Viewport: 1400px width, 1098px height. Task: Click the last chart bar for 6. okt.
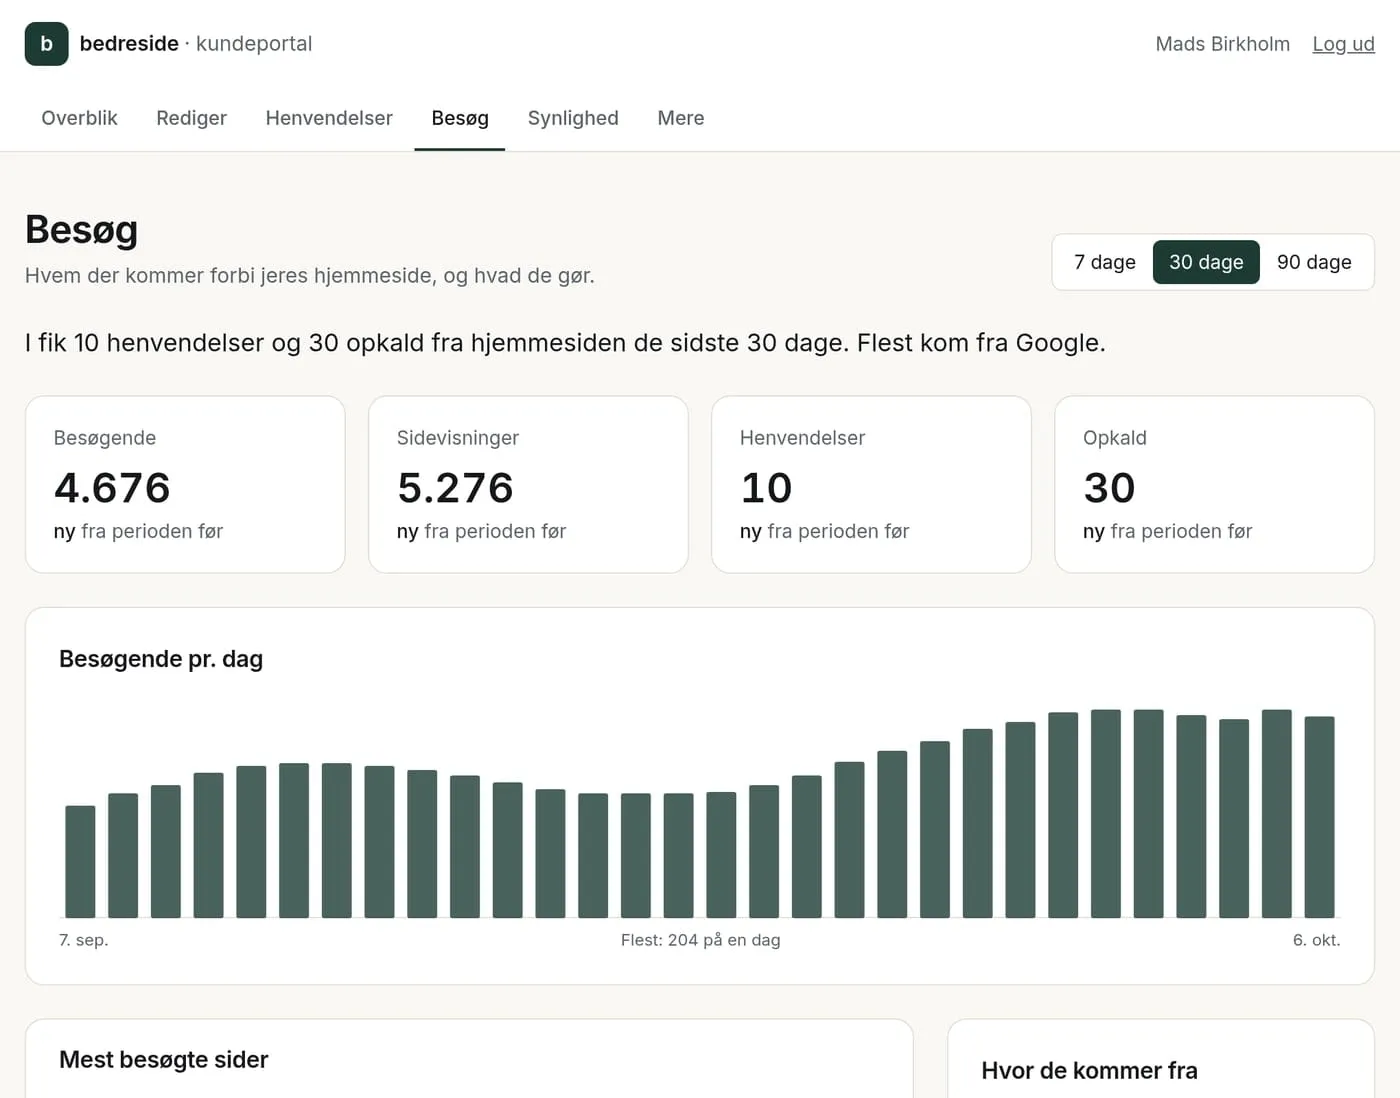[1319, 817]
